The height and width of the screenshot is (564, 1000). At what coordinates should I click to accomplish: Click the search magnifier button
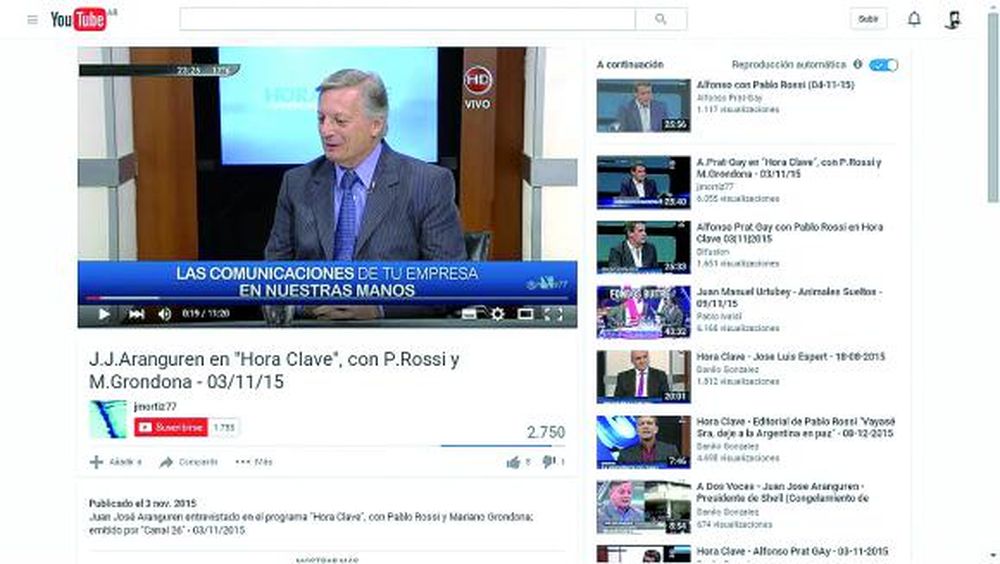tap(661, 19)
